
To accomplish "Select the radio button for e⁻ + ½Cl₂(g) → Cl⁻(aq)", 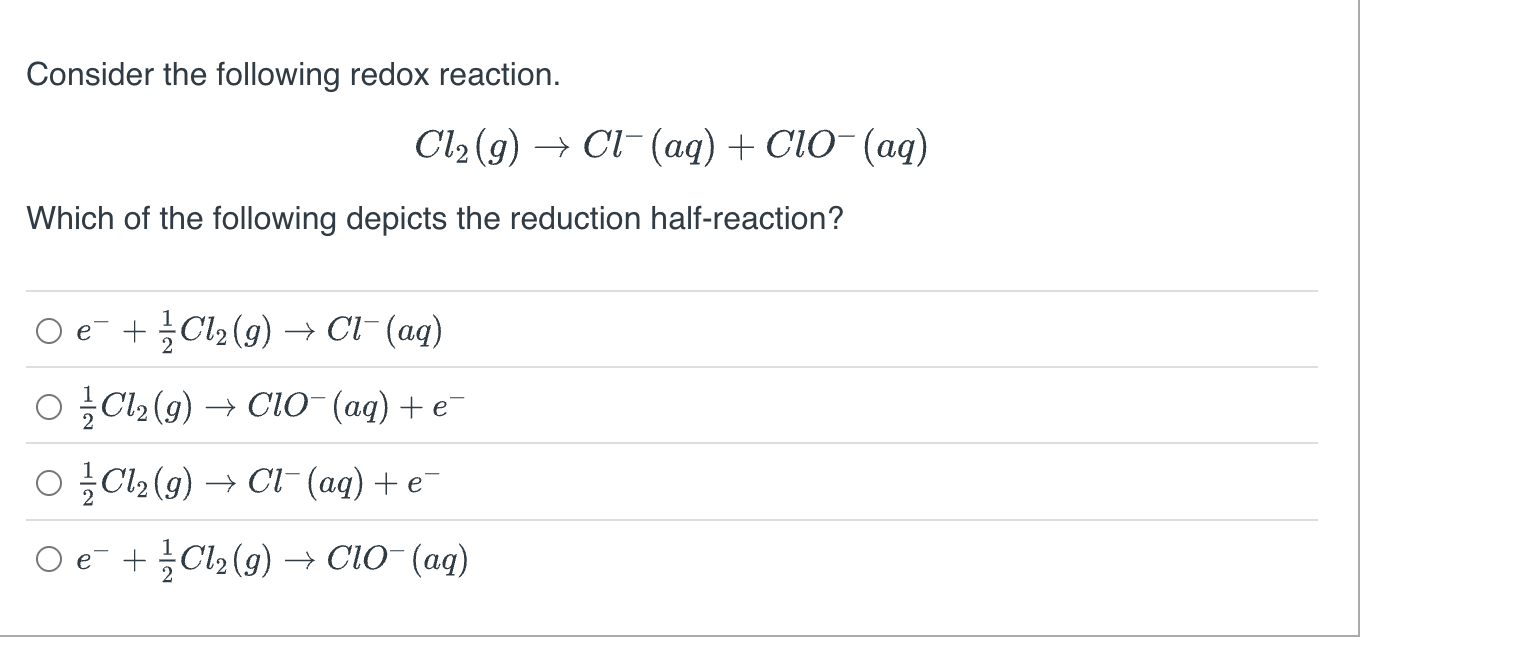I will coord(47,329).
